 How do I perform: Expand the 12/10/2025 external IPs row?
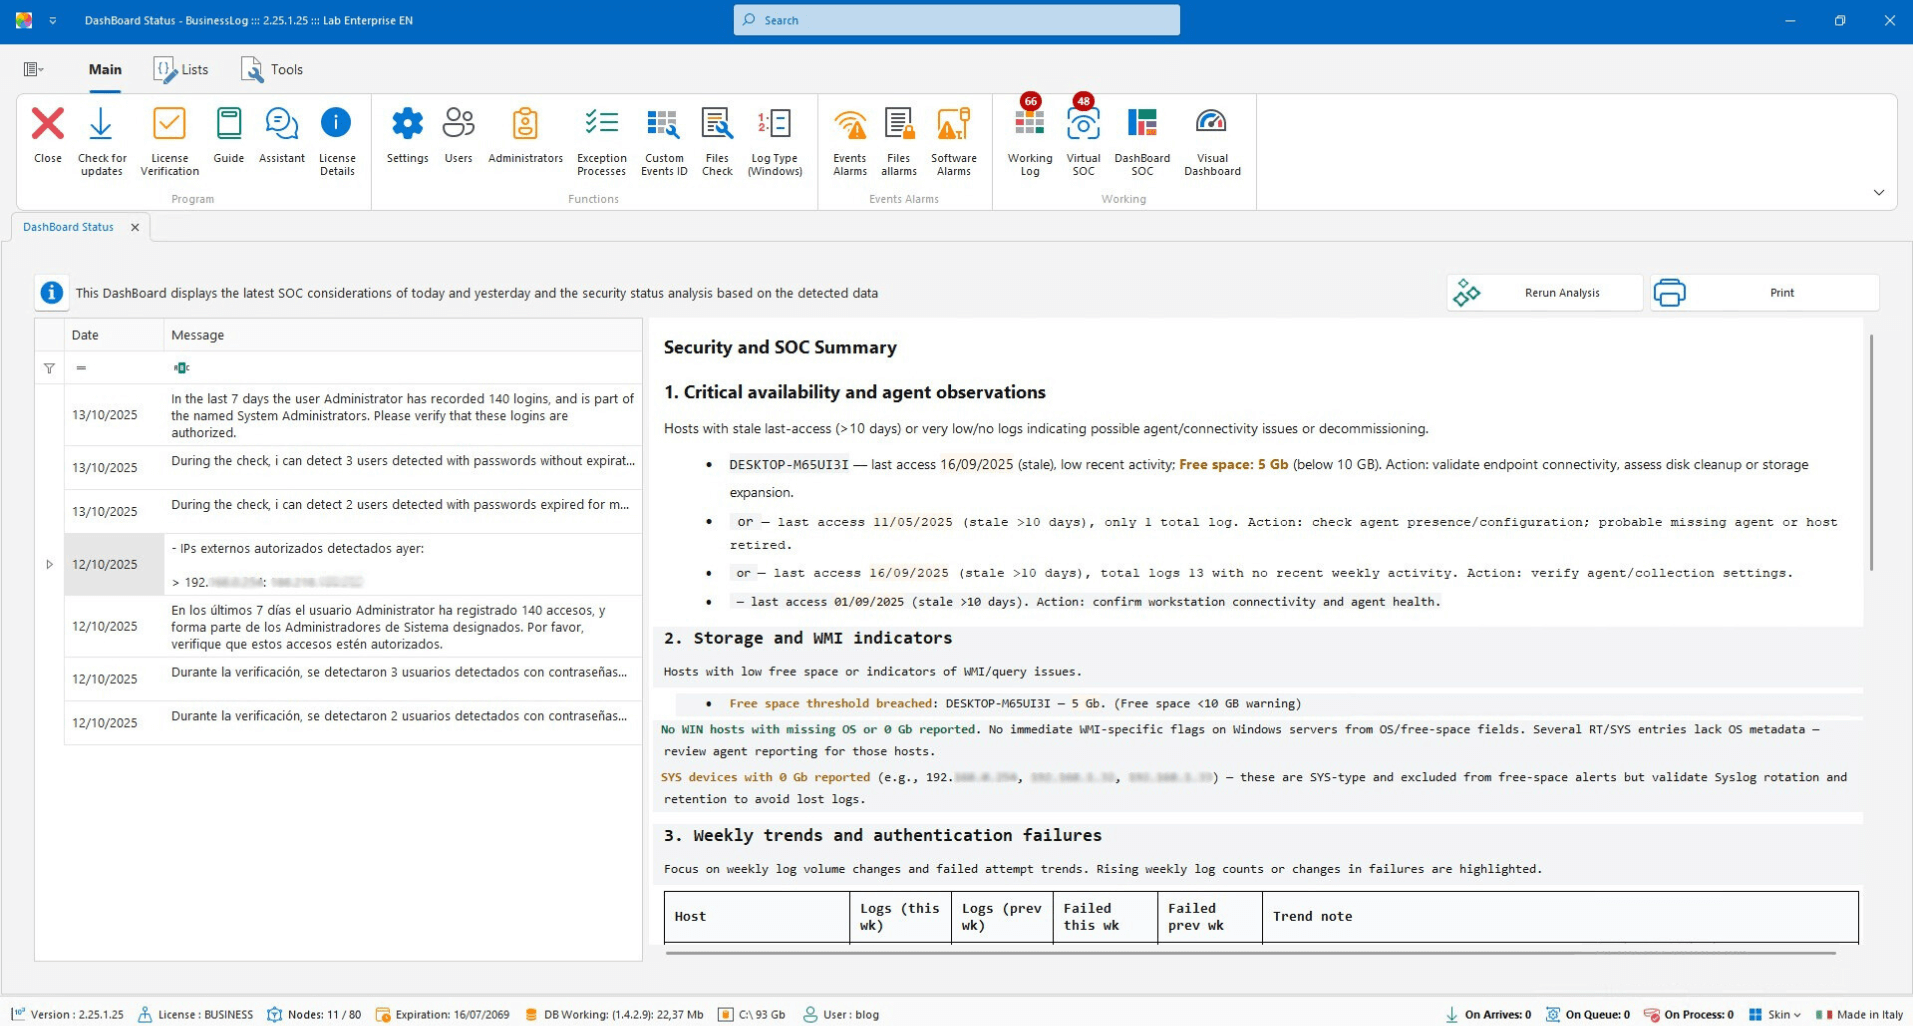(49, 565)
